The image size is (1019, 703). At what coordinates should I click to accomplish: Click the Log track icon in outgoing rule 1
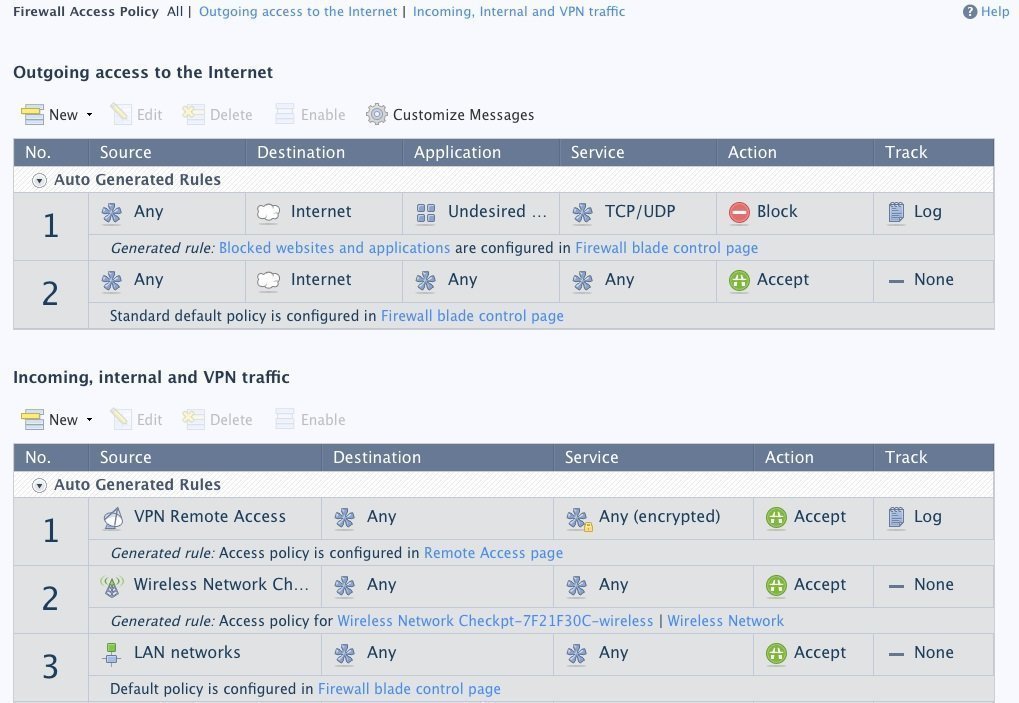click(x=896, y=212)
